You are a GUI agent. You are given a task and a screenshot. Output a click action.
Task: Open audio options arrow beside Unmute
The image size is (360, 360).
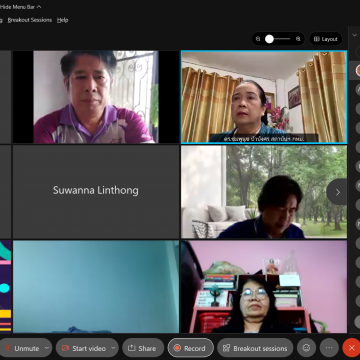pyautogui.click(x=47, y=348)
